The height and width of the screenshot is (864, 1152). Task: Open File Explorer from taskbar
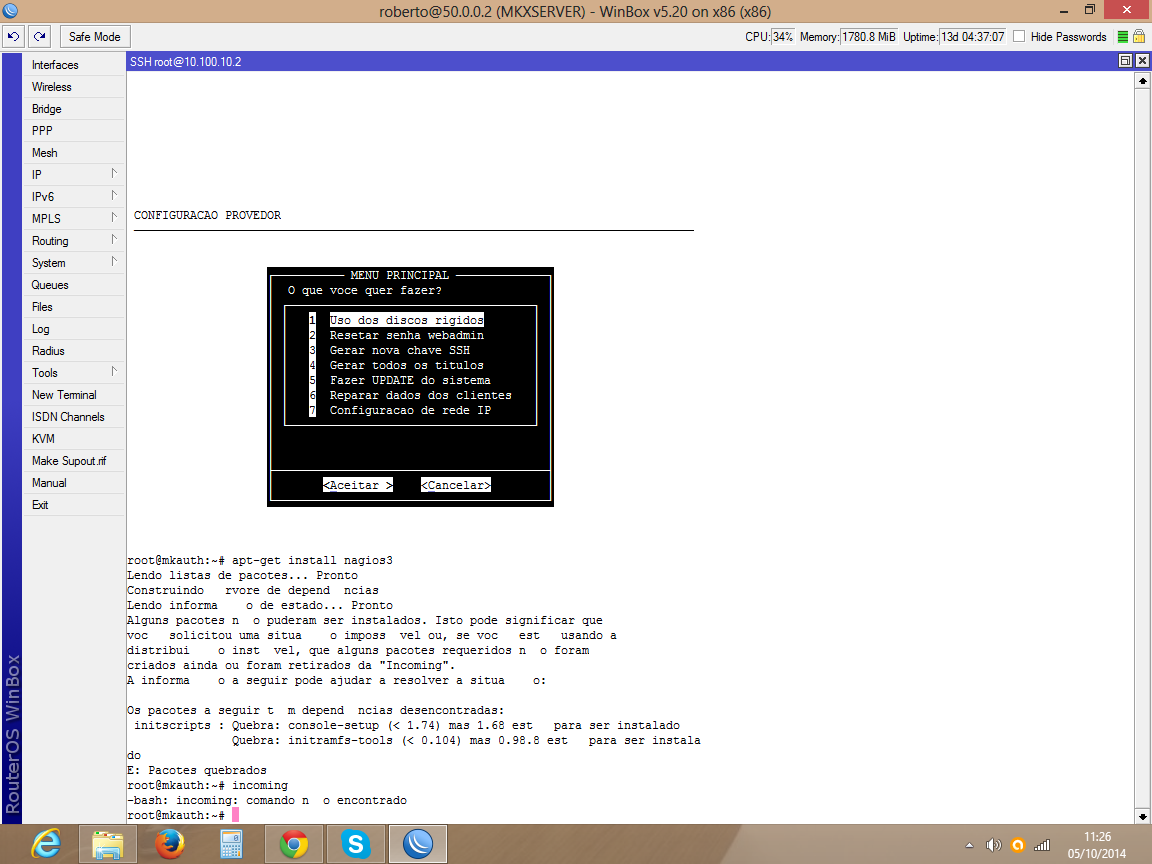[x=107, y=845]
